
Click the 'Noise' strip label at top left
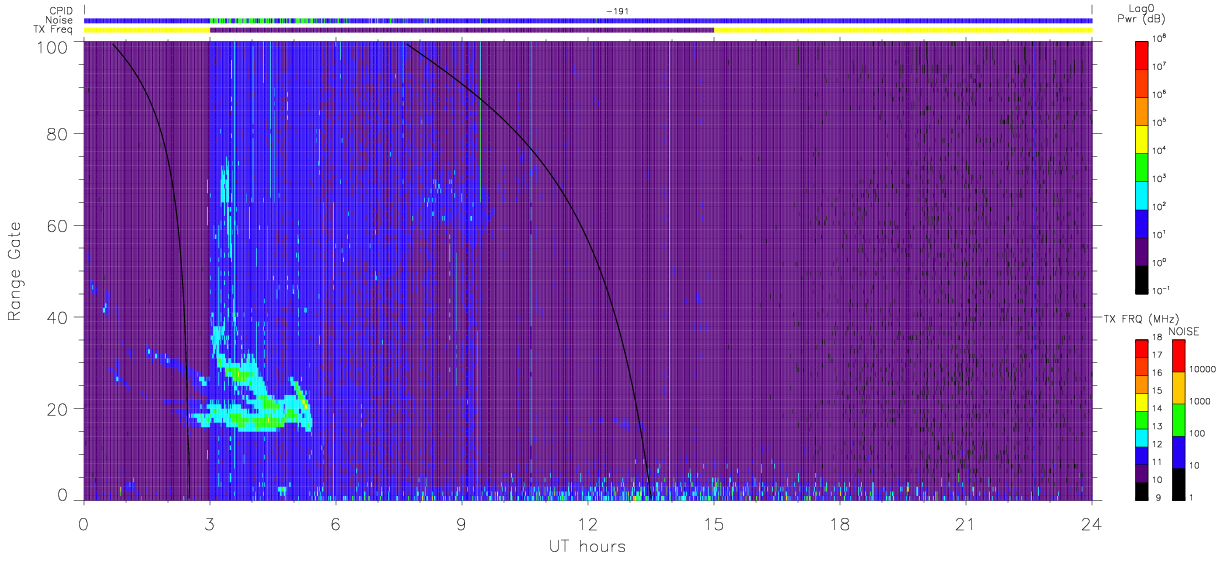point(59,20)
